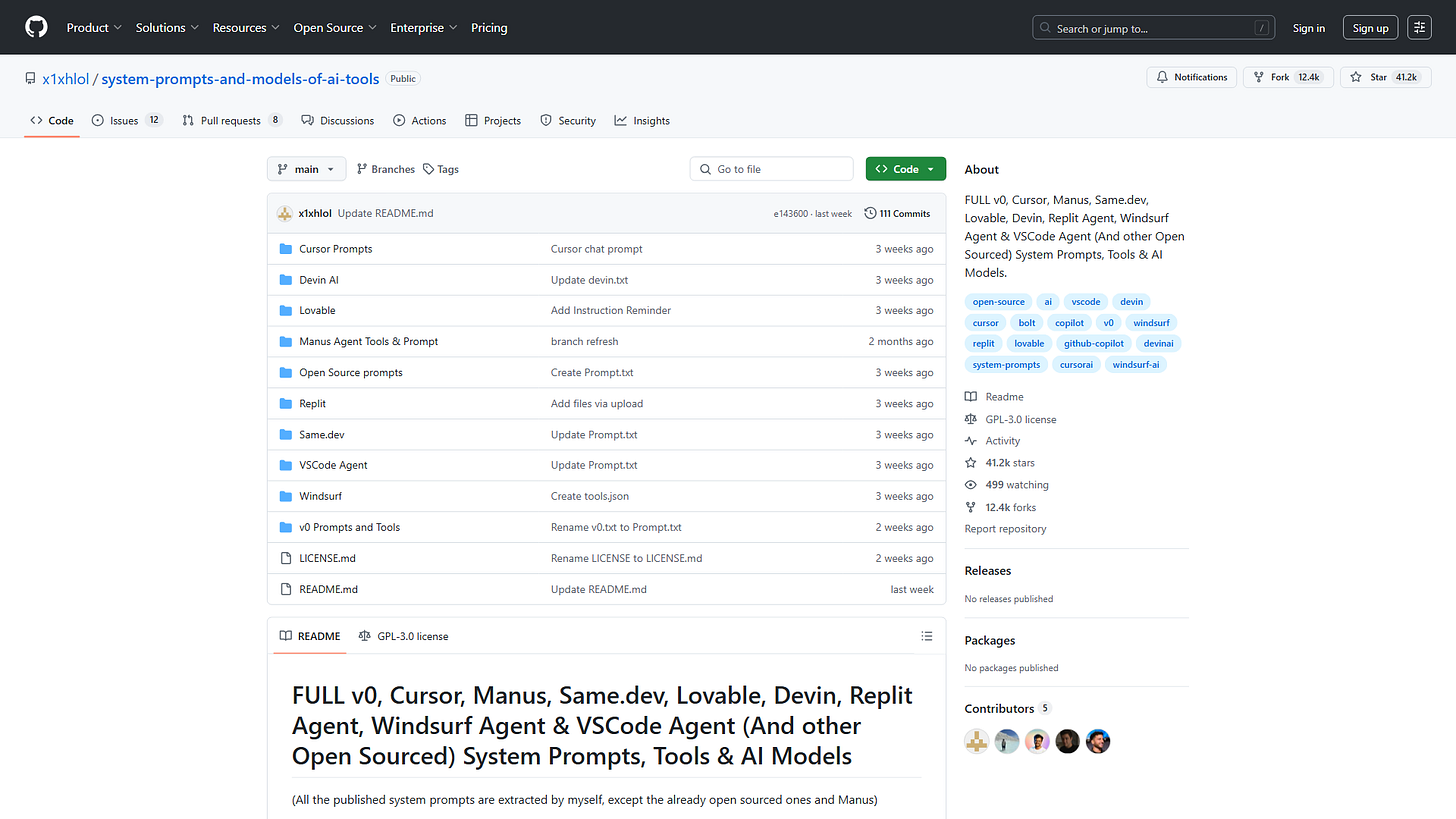Click 'Create tools.json' commit message
The image size is (1456, 819).
coord(590,496)
